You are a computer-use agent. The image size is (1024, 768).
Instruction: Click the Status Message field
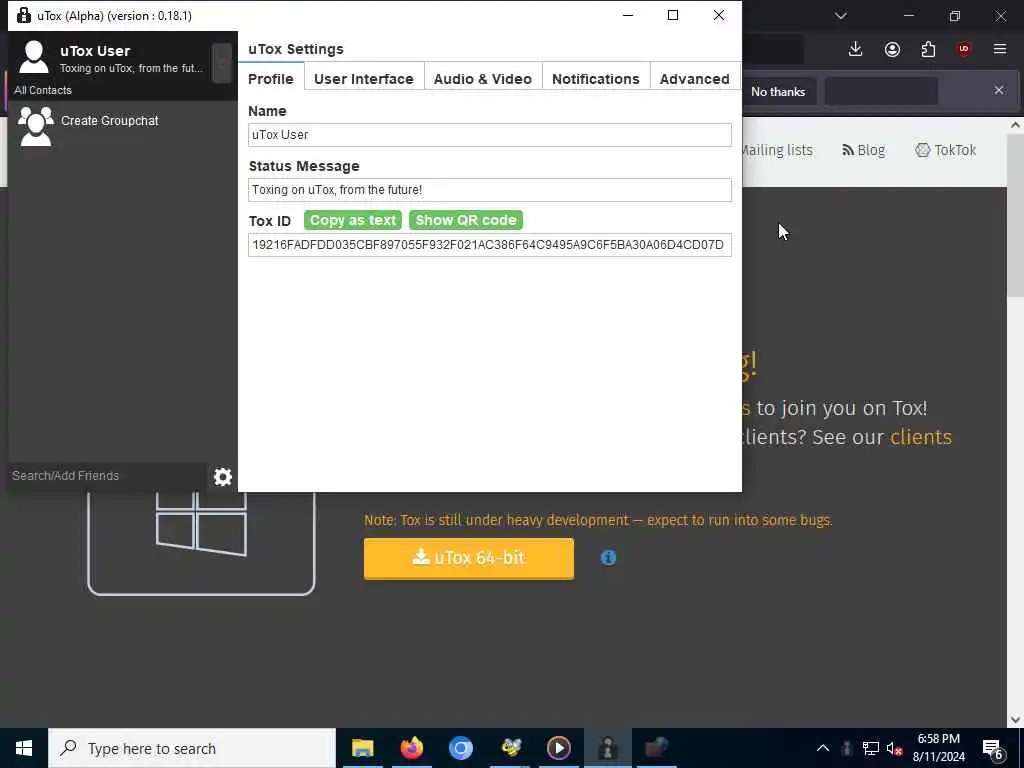pos(490,189)
